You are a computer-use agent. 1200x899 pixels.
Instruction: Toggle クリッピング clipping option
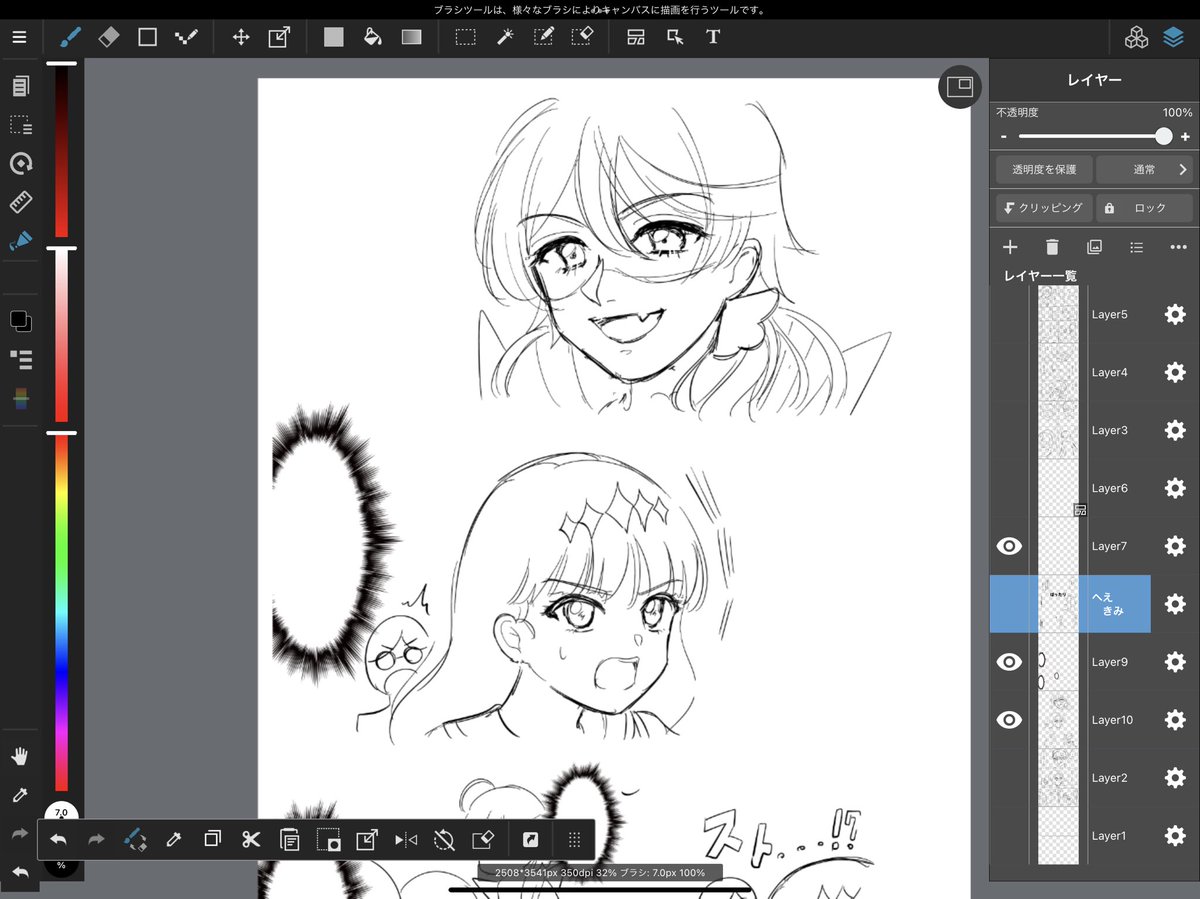tap(1043, 208)
